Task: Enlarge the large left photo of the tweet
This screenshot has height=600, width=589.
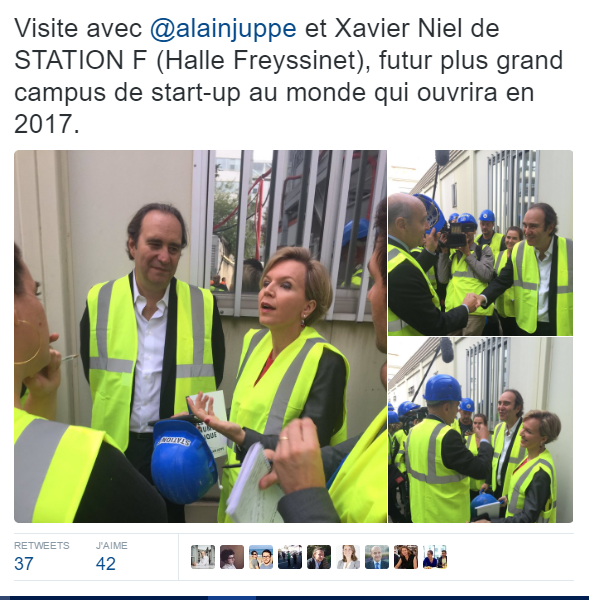Action: coord(200,336)
